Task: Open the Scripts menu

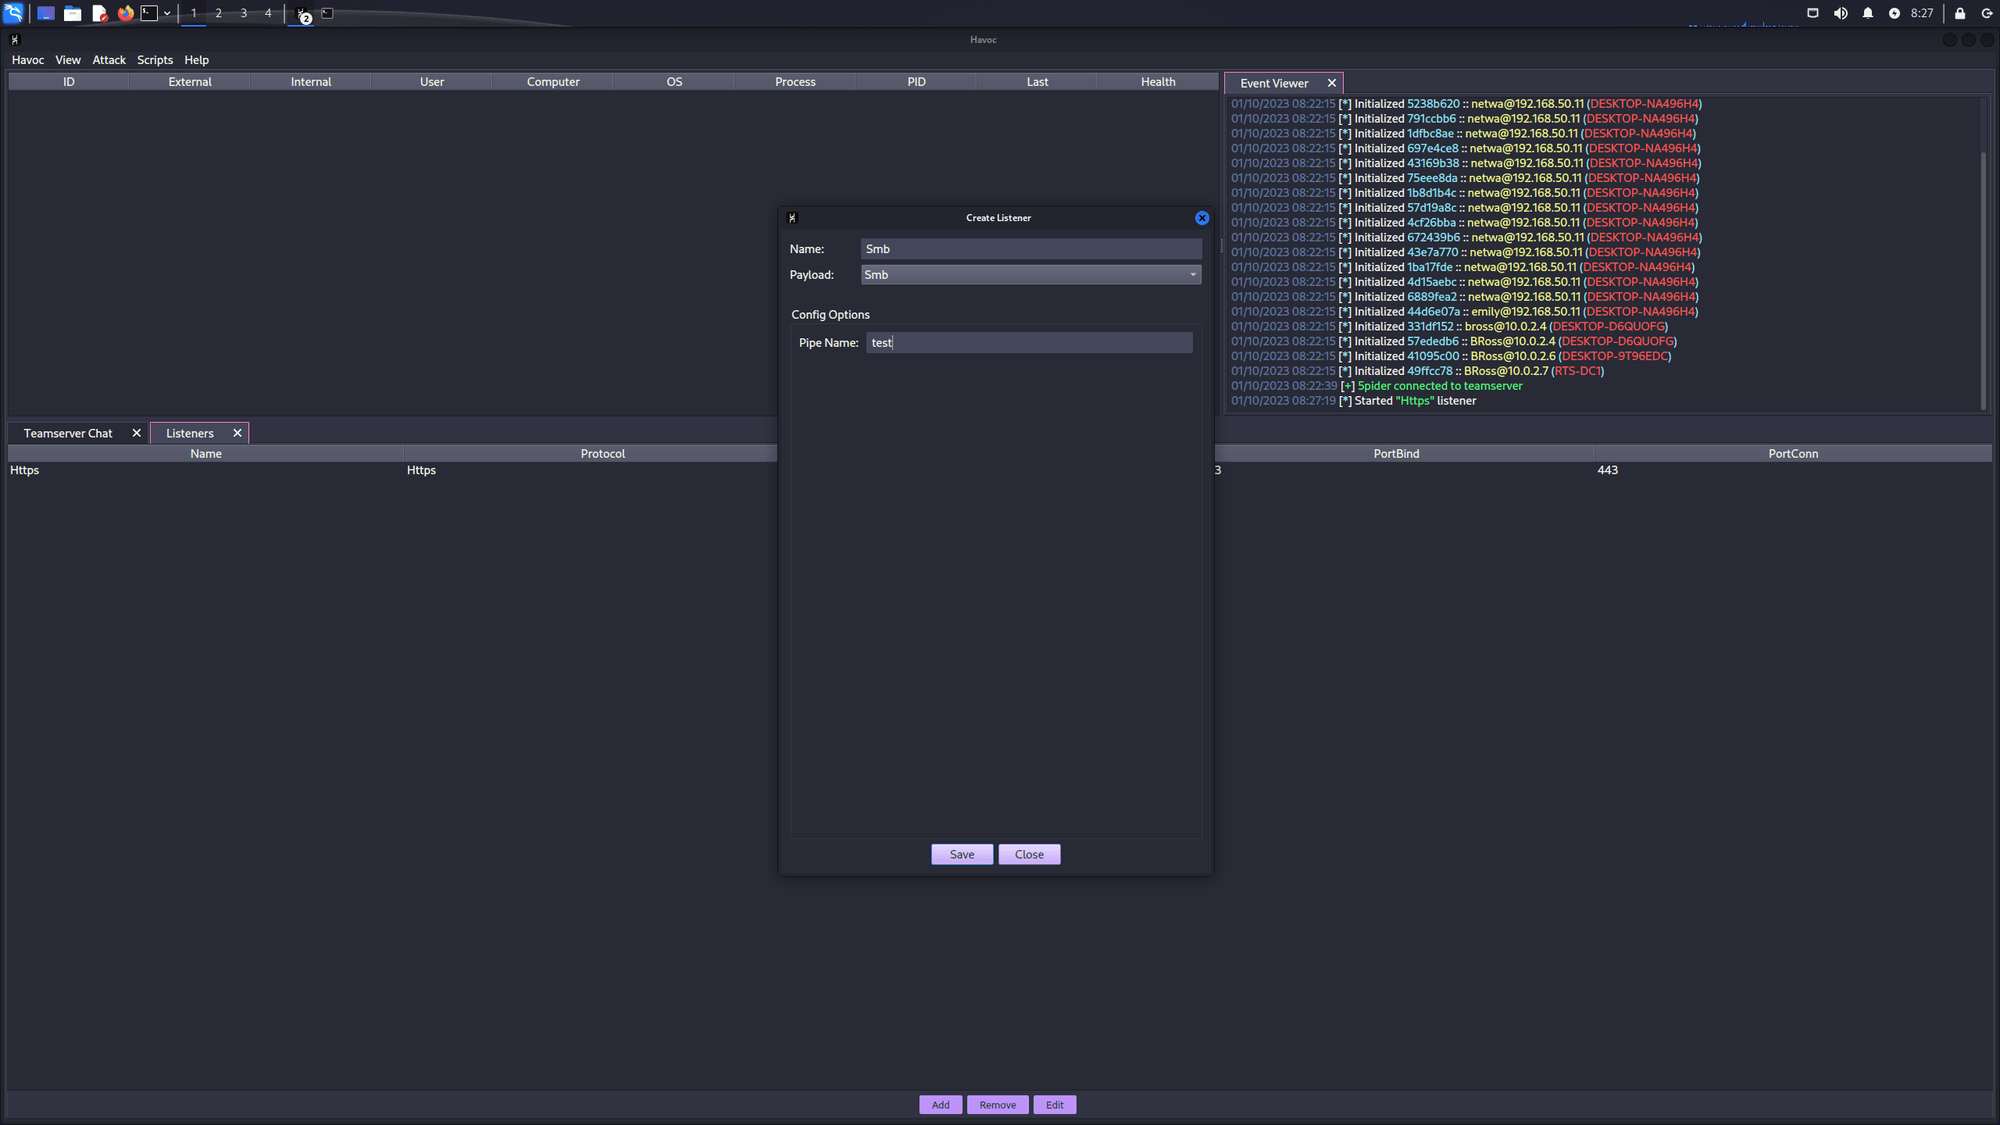Action: (x=155, y=60)
